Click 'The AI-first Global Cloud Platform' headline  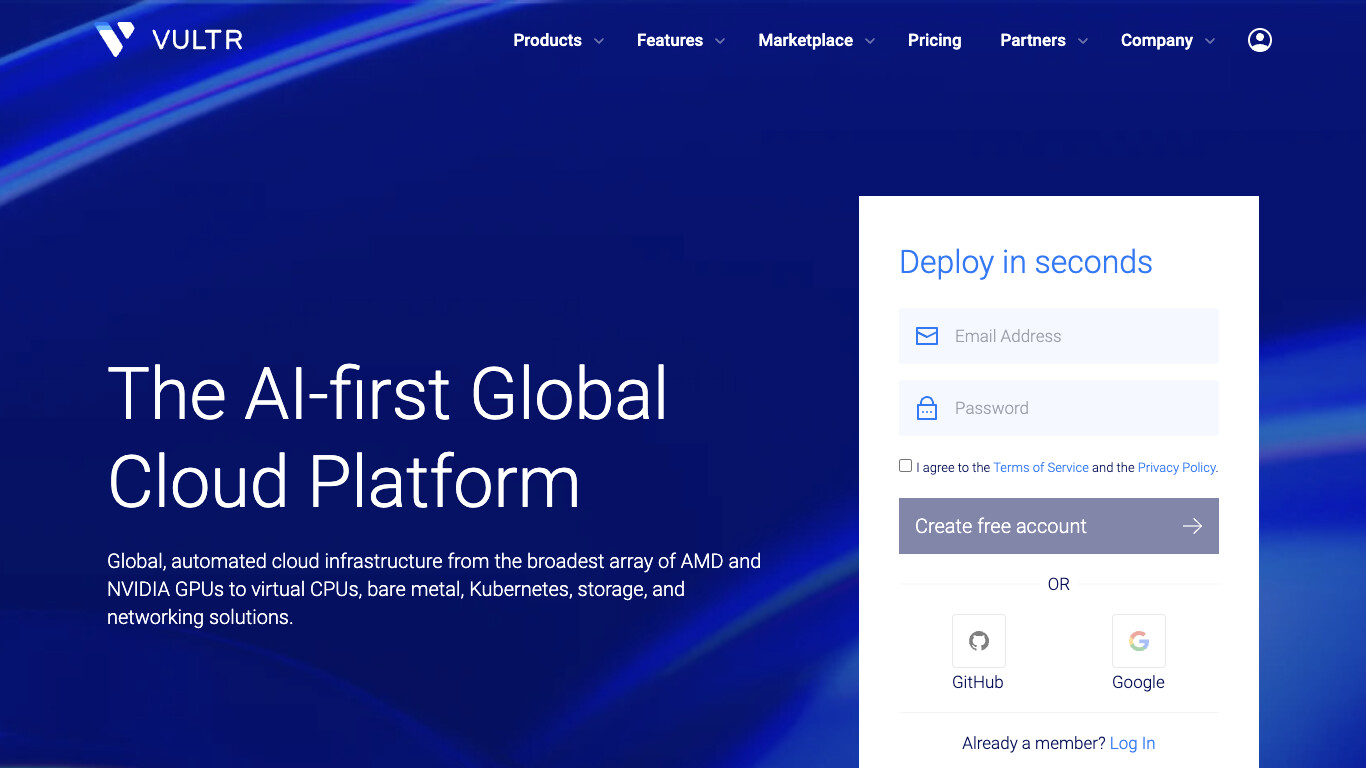pyautogui.click(x=388, y=437)
